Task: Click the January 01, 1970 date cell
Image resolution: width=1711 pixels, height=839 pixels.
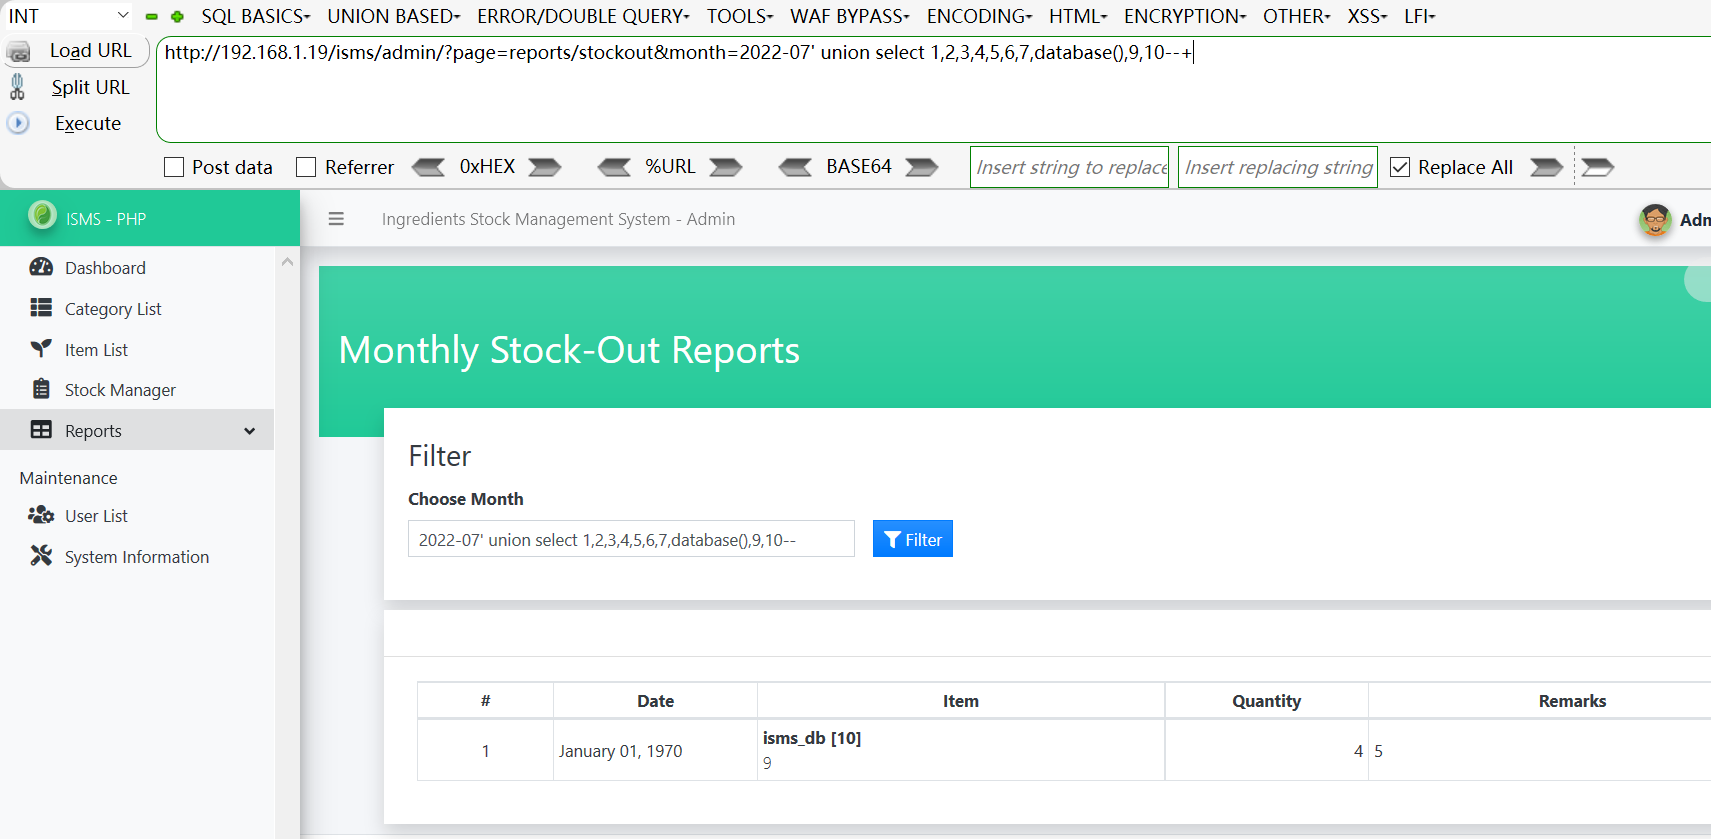Action: [655, 750]
